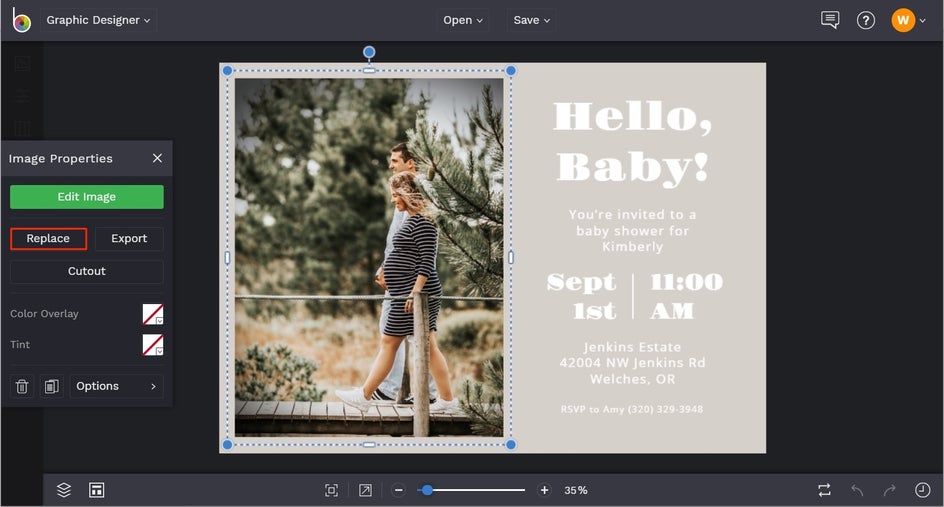944x507 pixels.
Task: Open the help question mark icon
Action: pos(866,20)
